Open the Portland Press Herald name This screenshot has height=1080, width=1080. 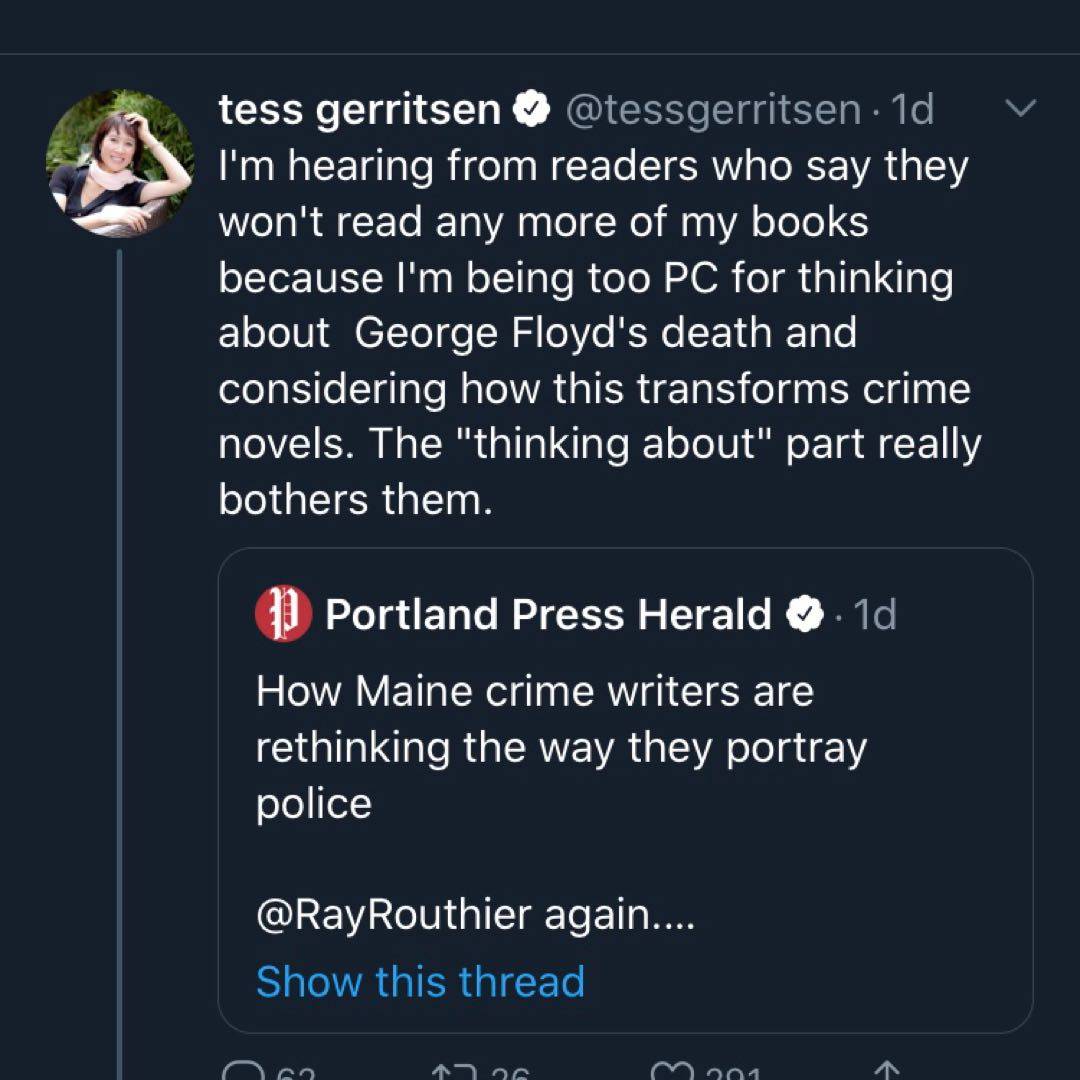pos(548,614)
